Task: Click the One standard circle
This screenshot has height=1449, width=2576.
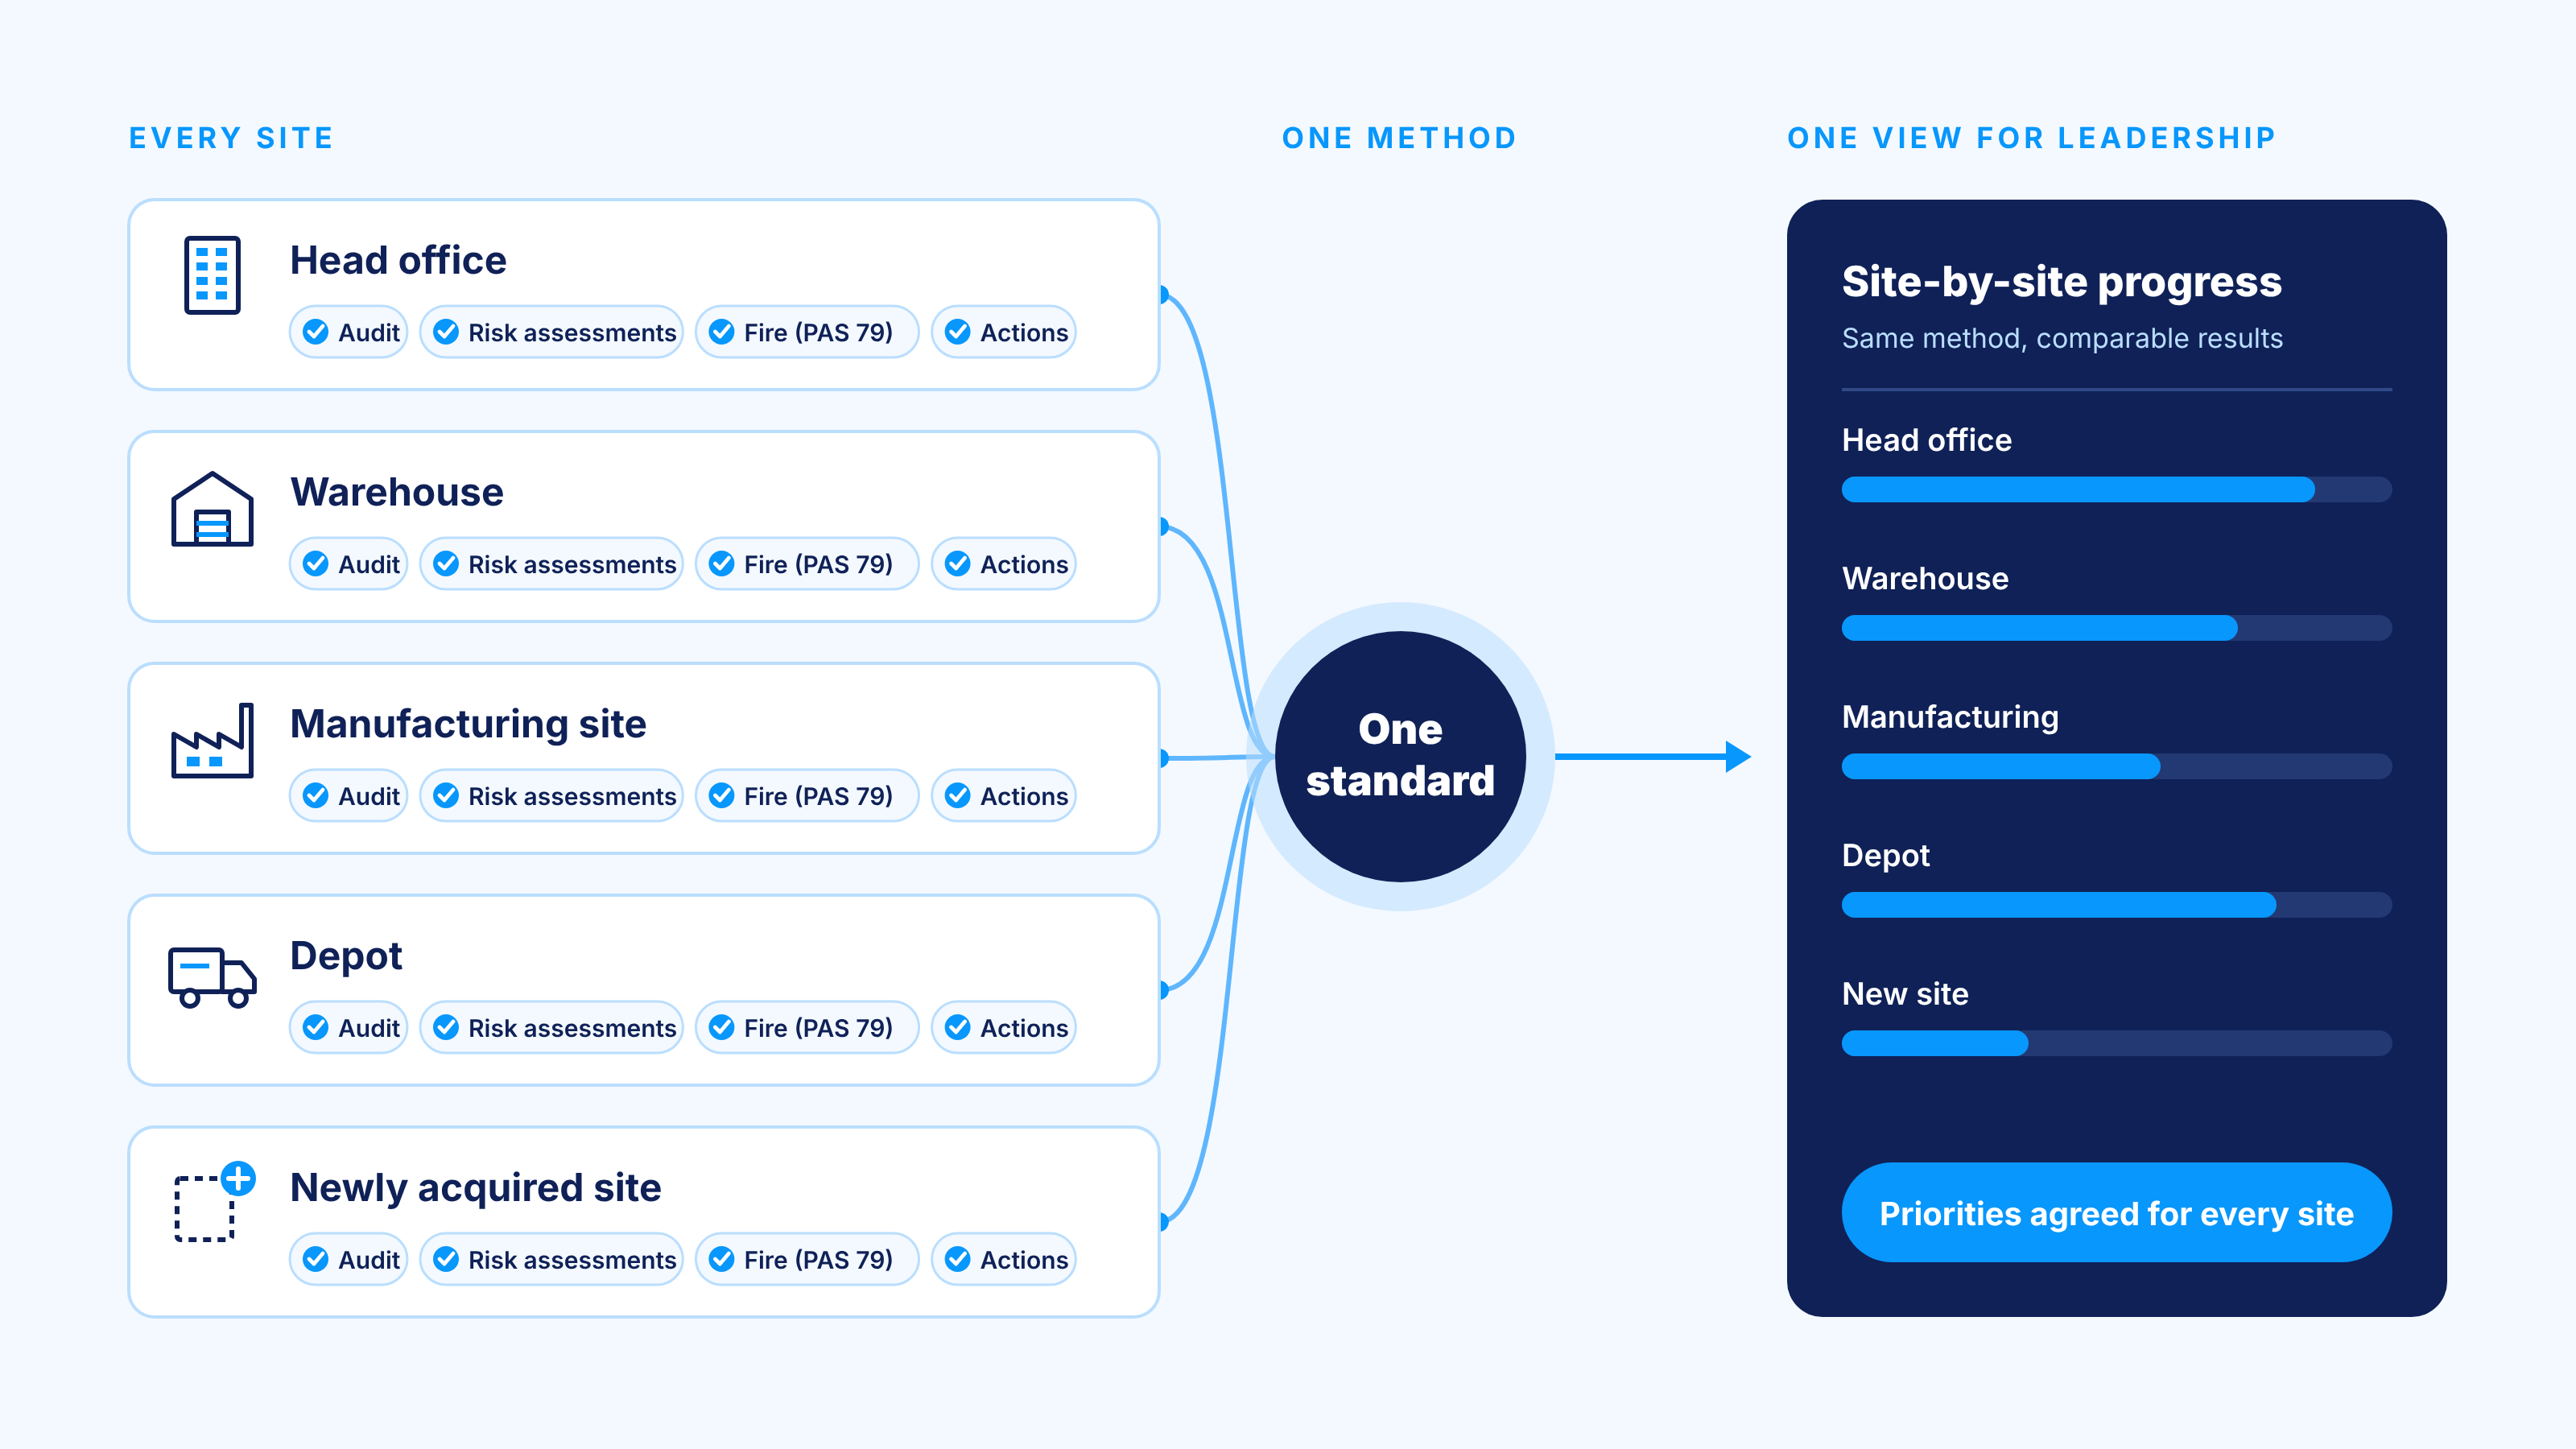Action: pos(1400,756)
